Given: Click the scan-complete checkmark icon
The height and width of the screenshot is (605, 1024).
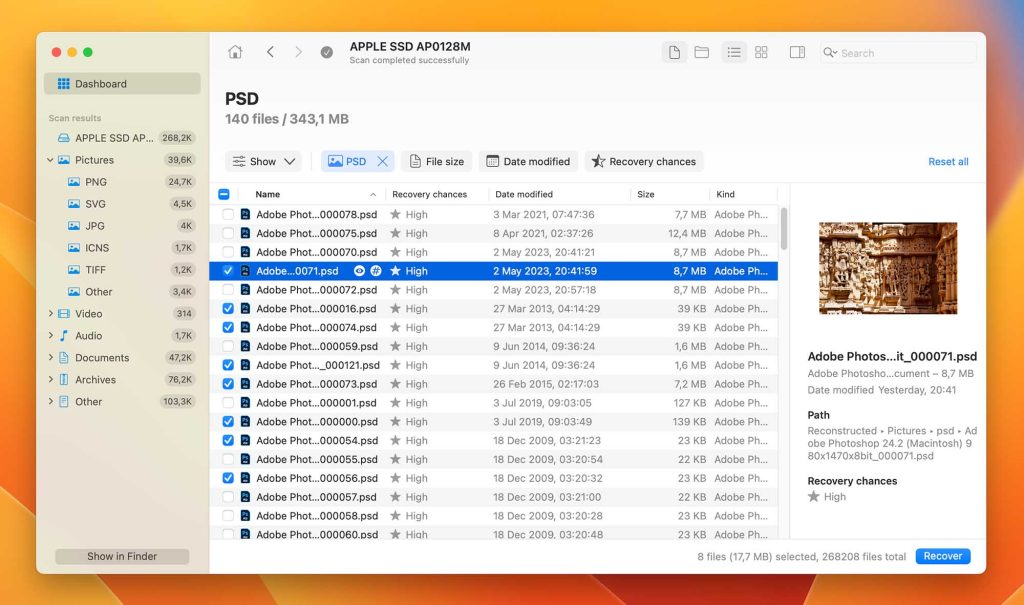Looking at the screenshot, I should pos(326,52).
